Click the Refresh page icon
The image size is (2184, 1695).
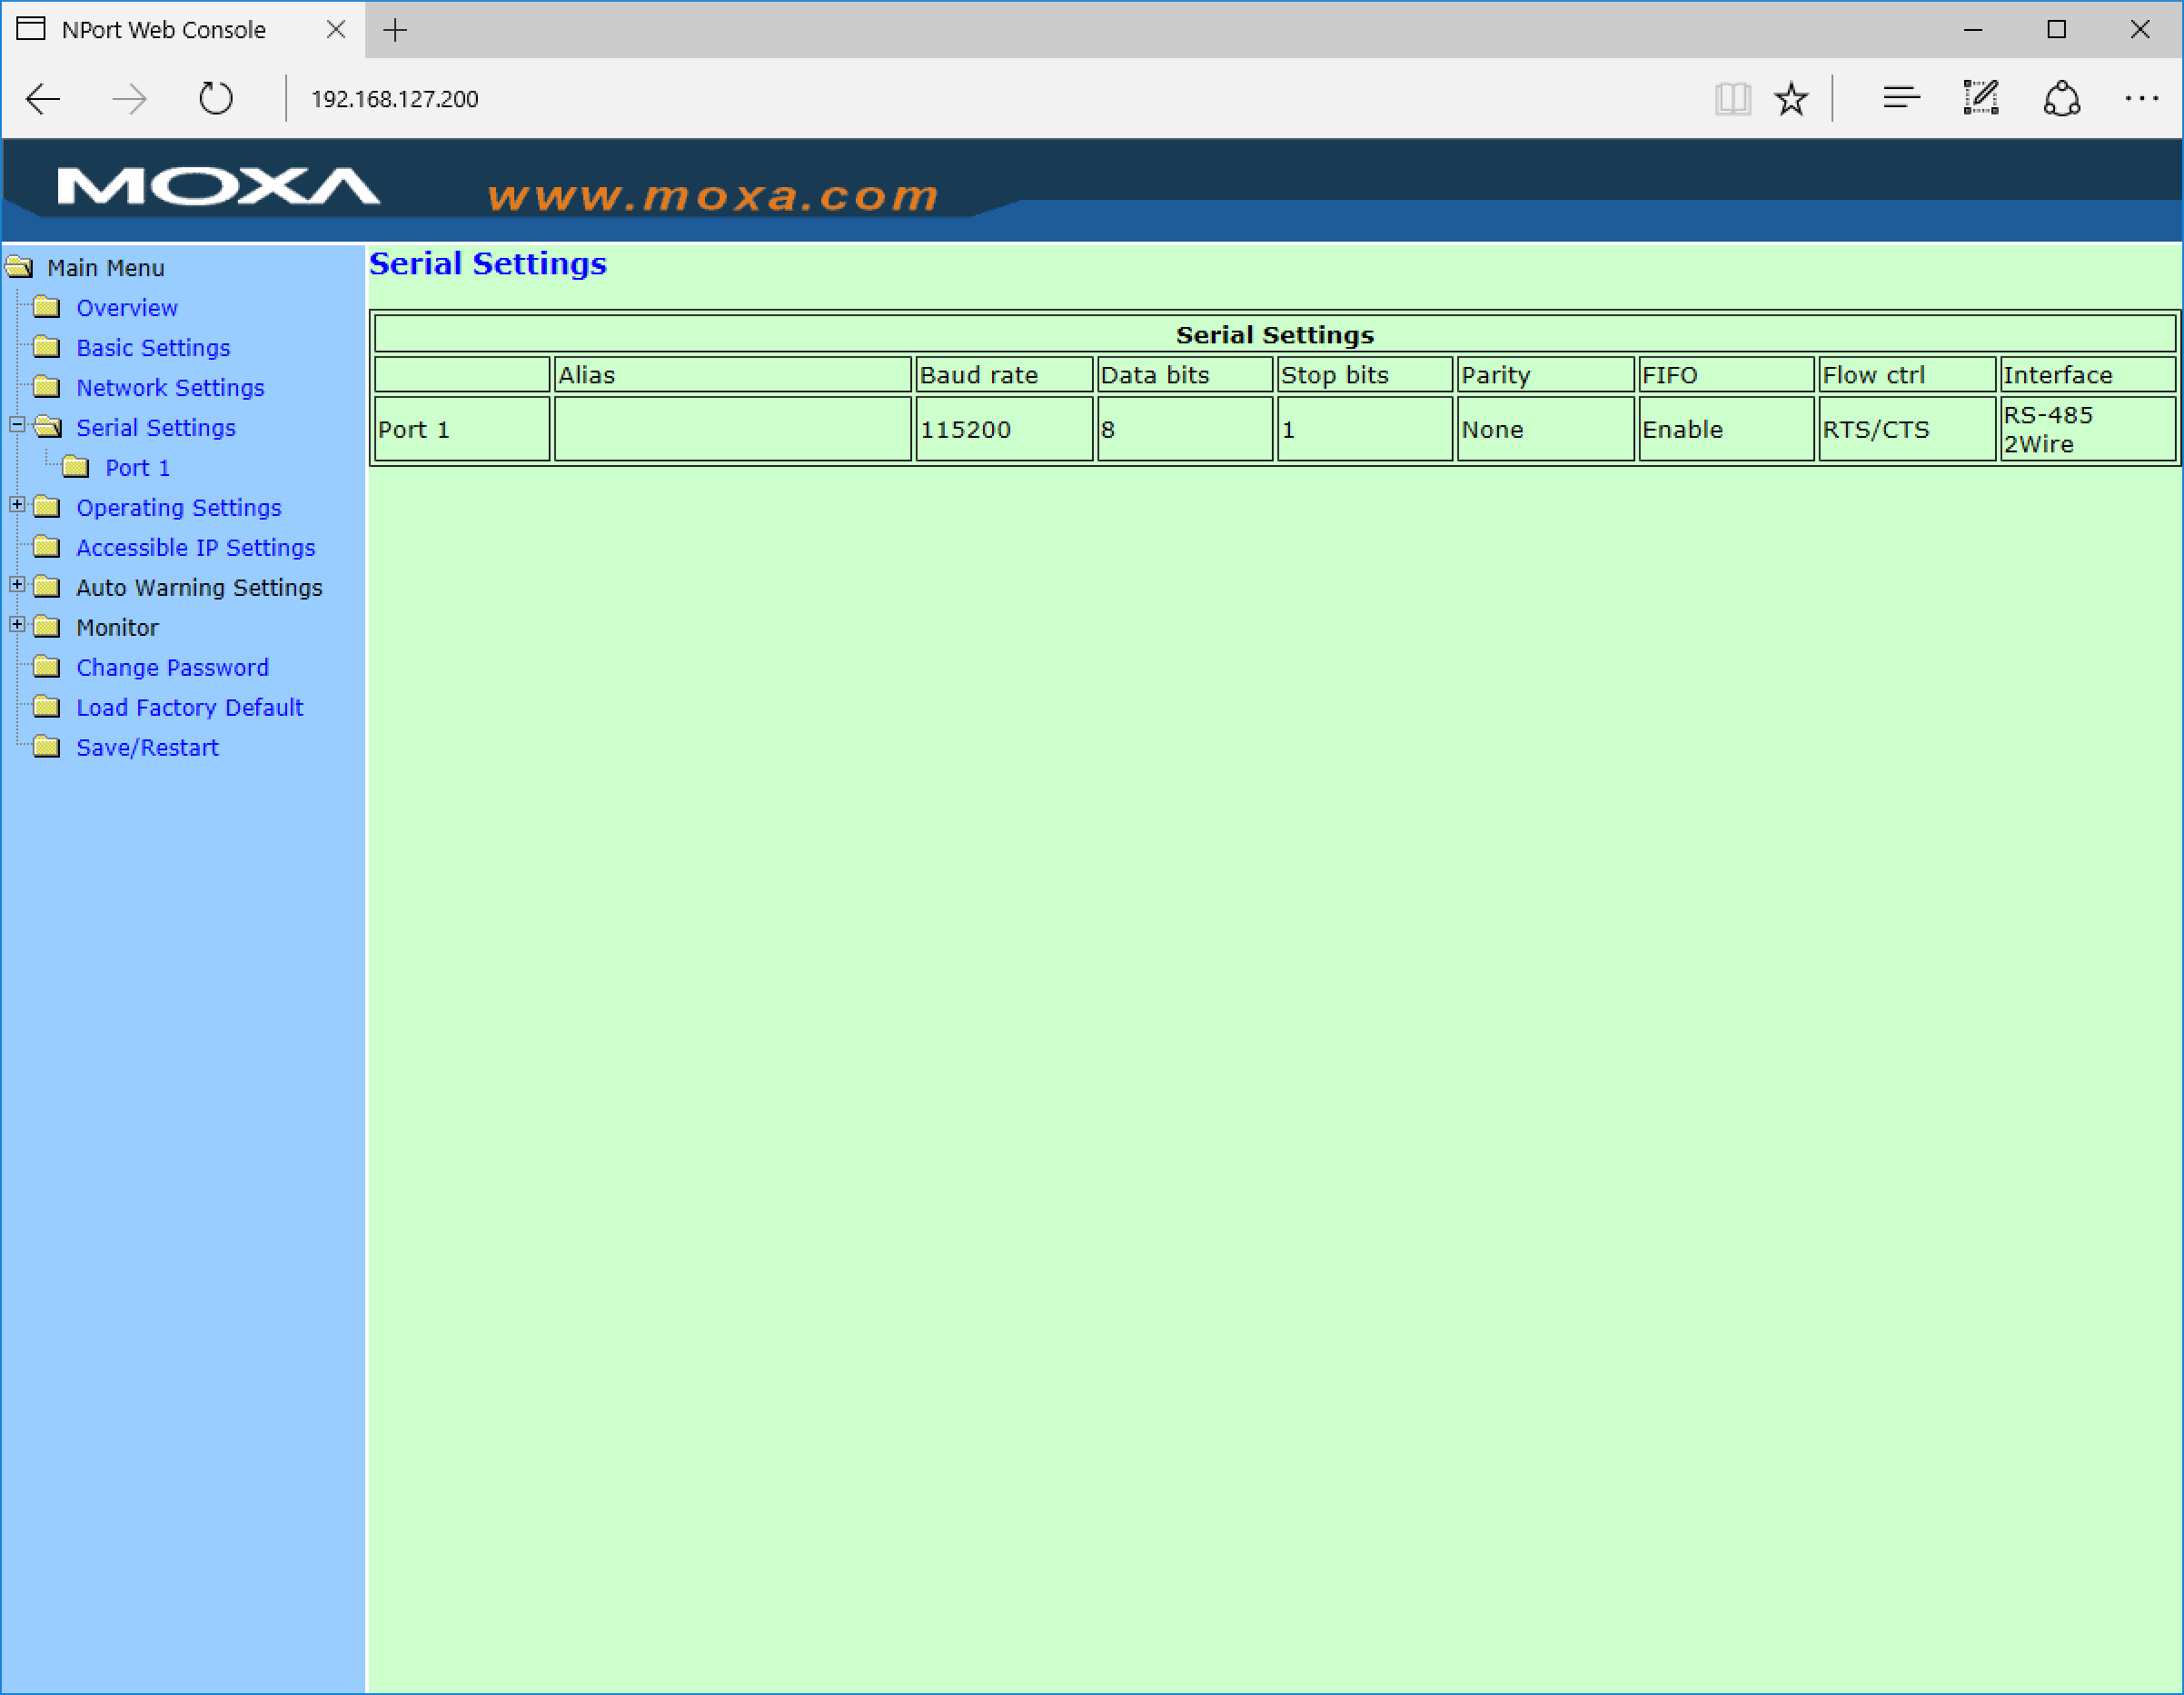point(215,99)
